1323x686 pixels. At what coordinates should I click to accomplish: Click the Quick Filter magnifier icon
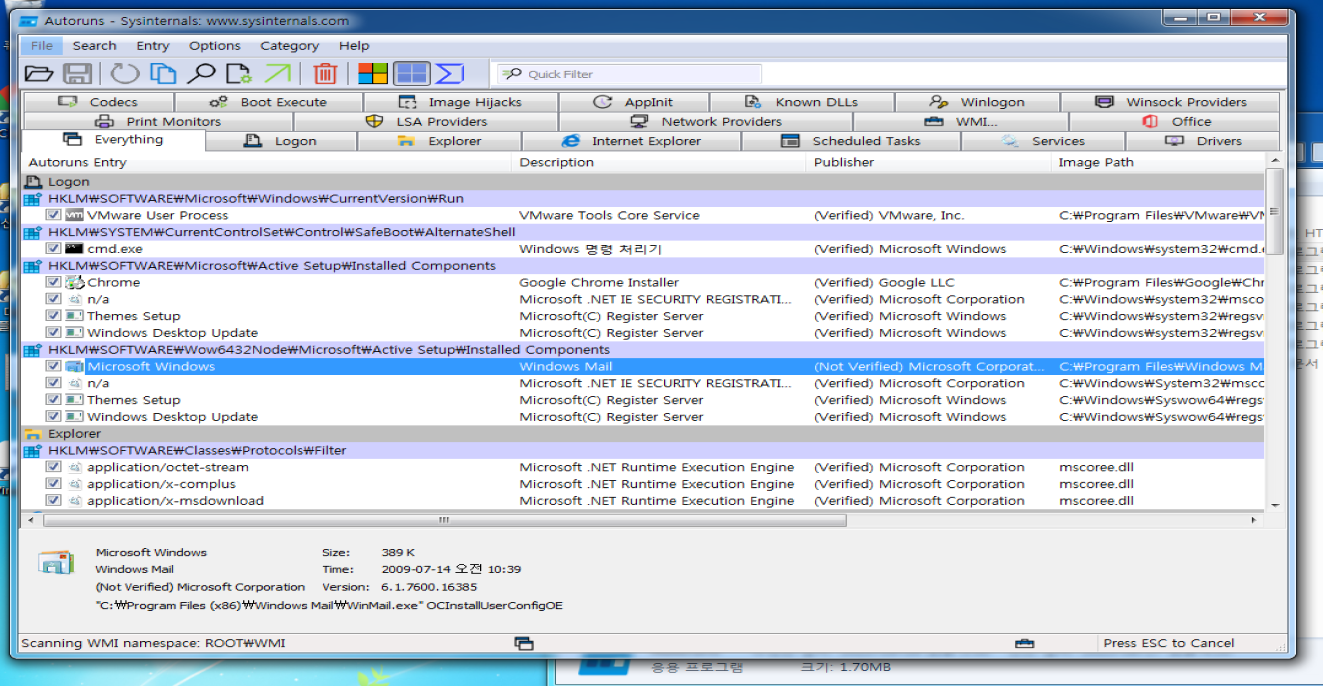(x=511, y=74)
